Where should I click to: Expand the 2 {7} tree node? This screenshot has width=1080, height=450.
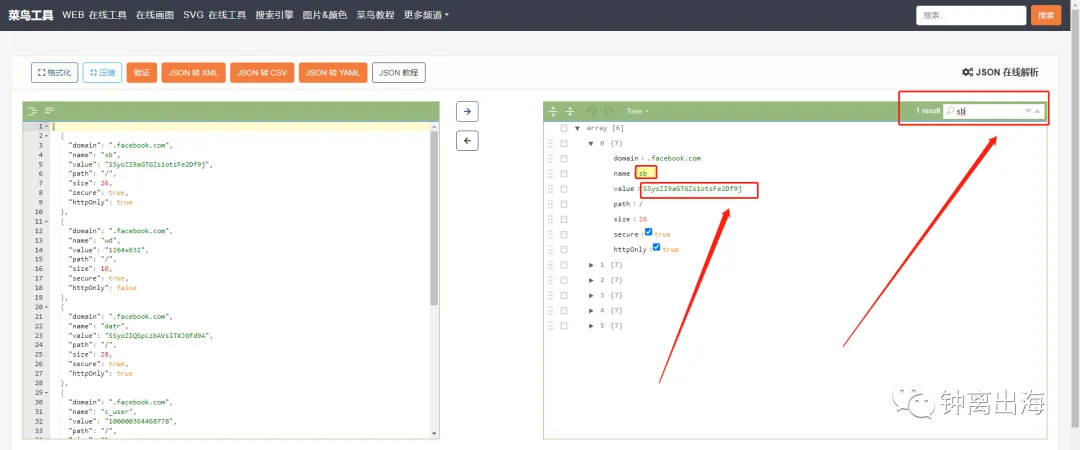click(591, 280)
